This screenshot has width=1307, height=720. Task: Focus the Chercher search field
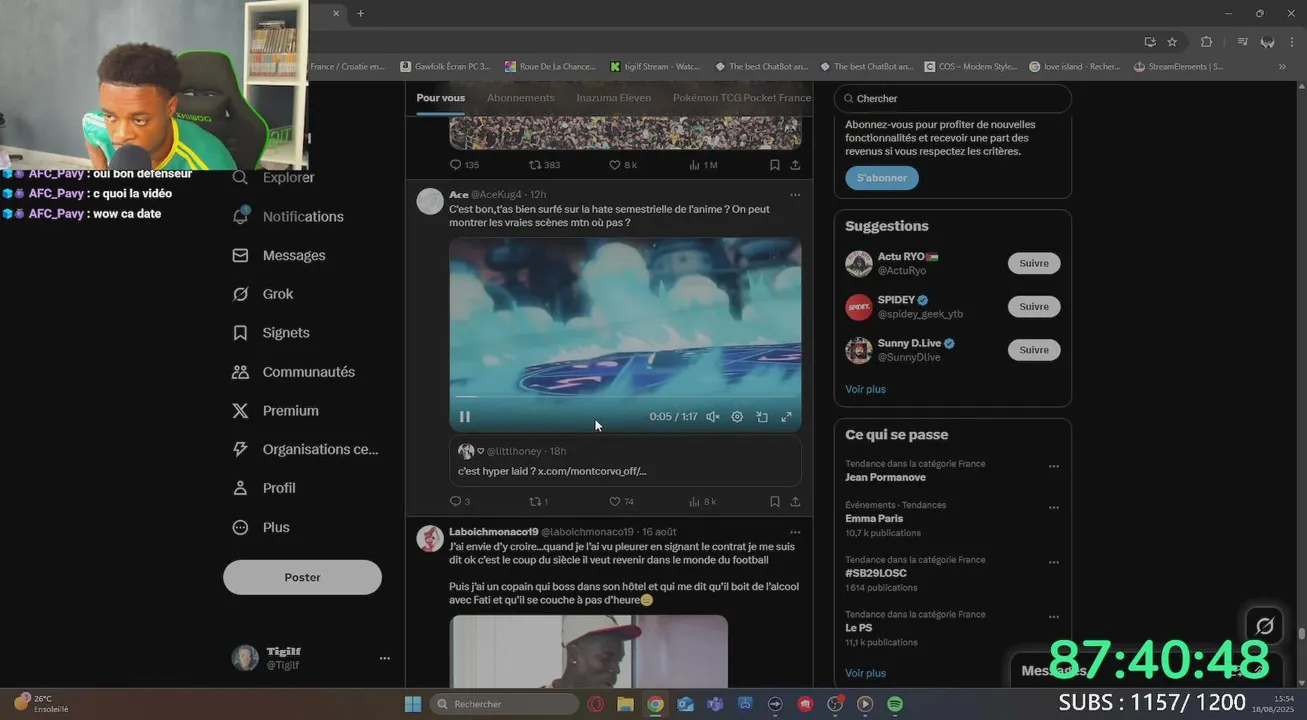tap(953, 99)
